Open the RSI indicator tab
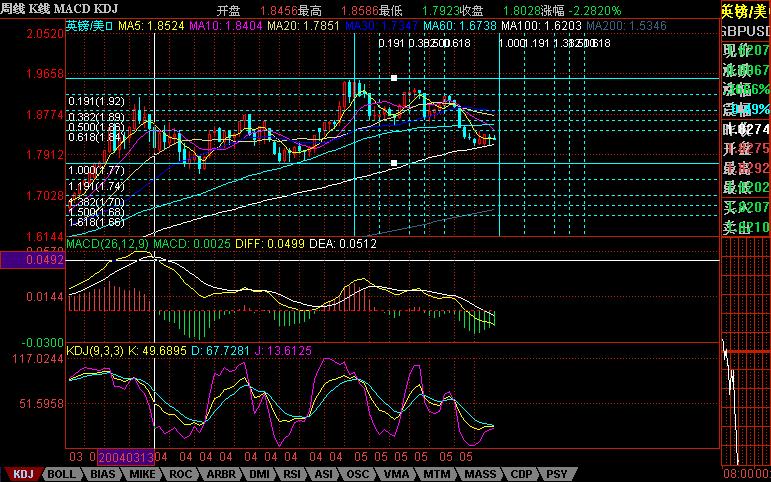 point(292,474)
